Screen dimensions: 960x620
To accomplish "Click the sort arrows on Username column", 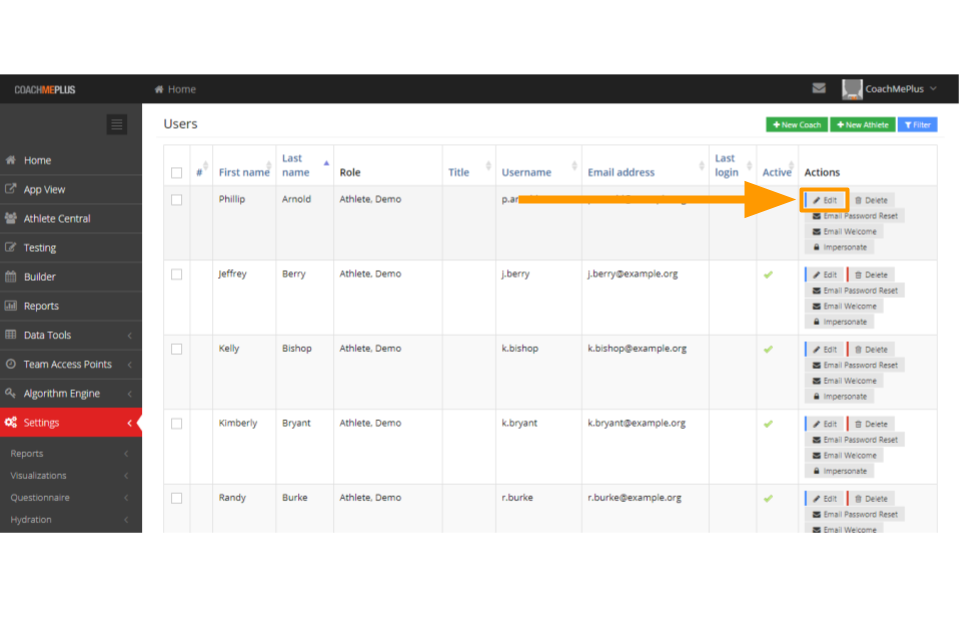I will [x=574, y=165].
